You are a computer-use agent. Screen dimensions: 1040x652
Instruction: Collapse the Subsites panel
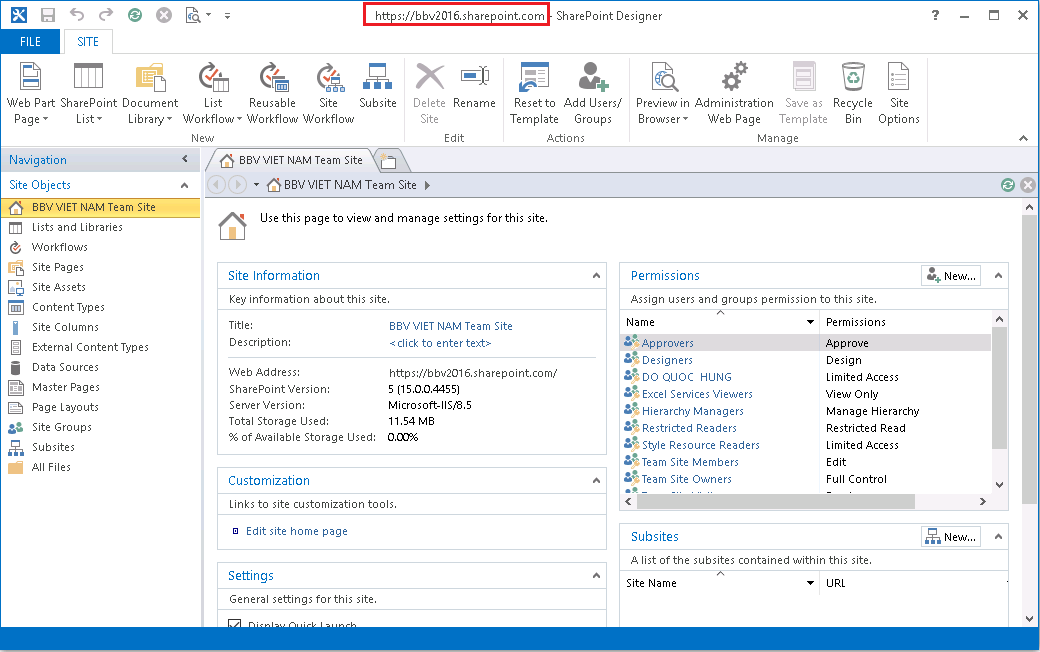click(998, 536)
